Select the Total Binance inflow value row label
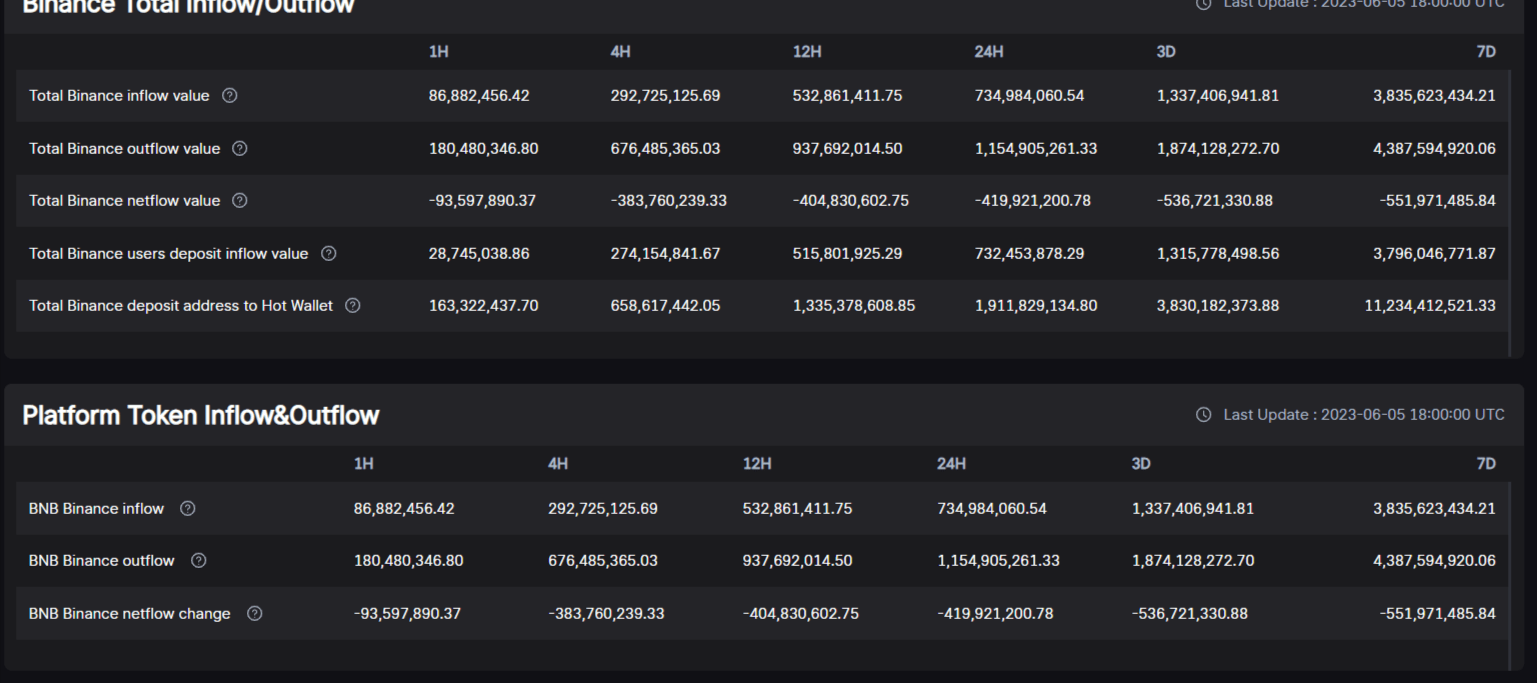 (x=119, y=96)
